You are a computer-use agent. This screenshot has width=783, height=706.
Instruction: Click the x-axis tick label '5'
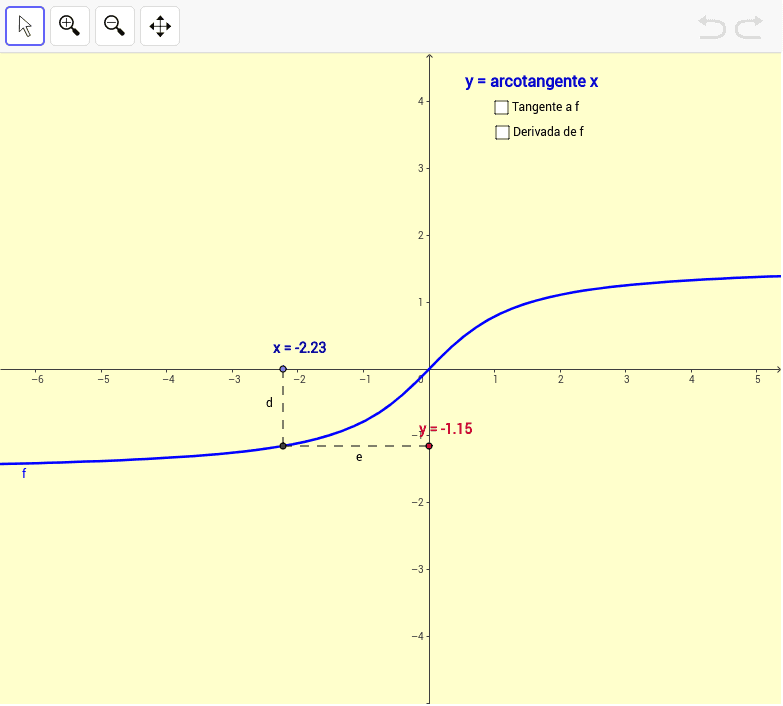(x=758, y=379)
